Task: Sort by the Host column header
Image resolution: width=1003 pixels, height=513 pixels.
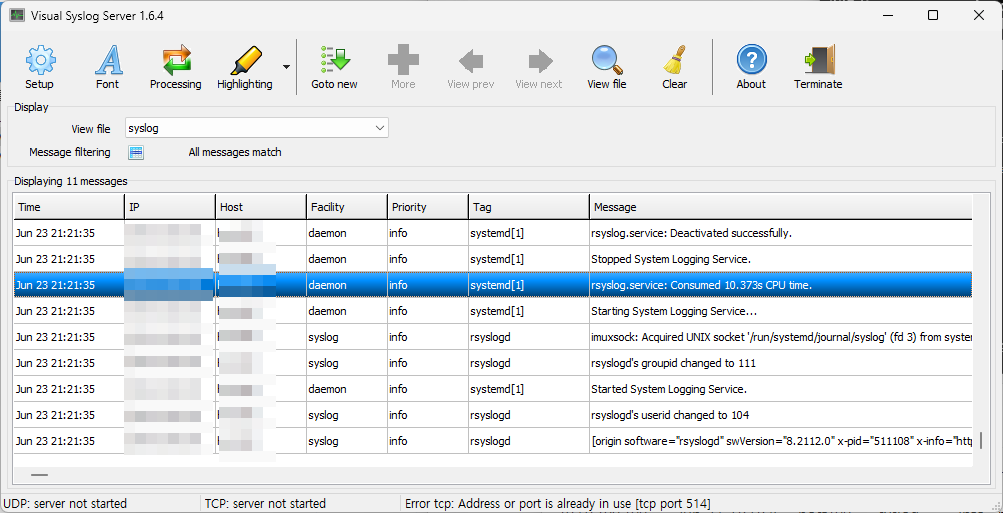Action: click(261, 207)
